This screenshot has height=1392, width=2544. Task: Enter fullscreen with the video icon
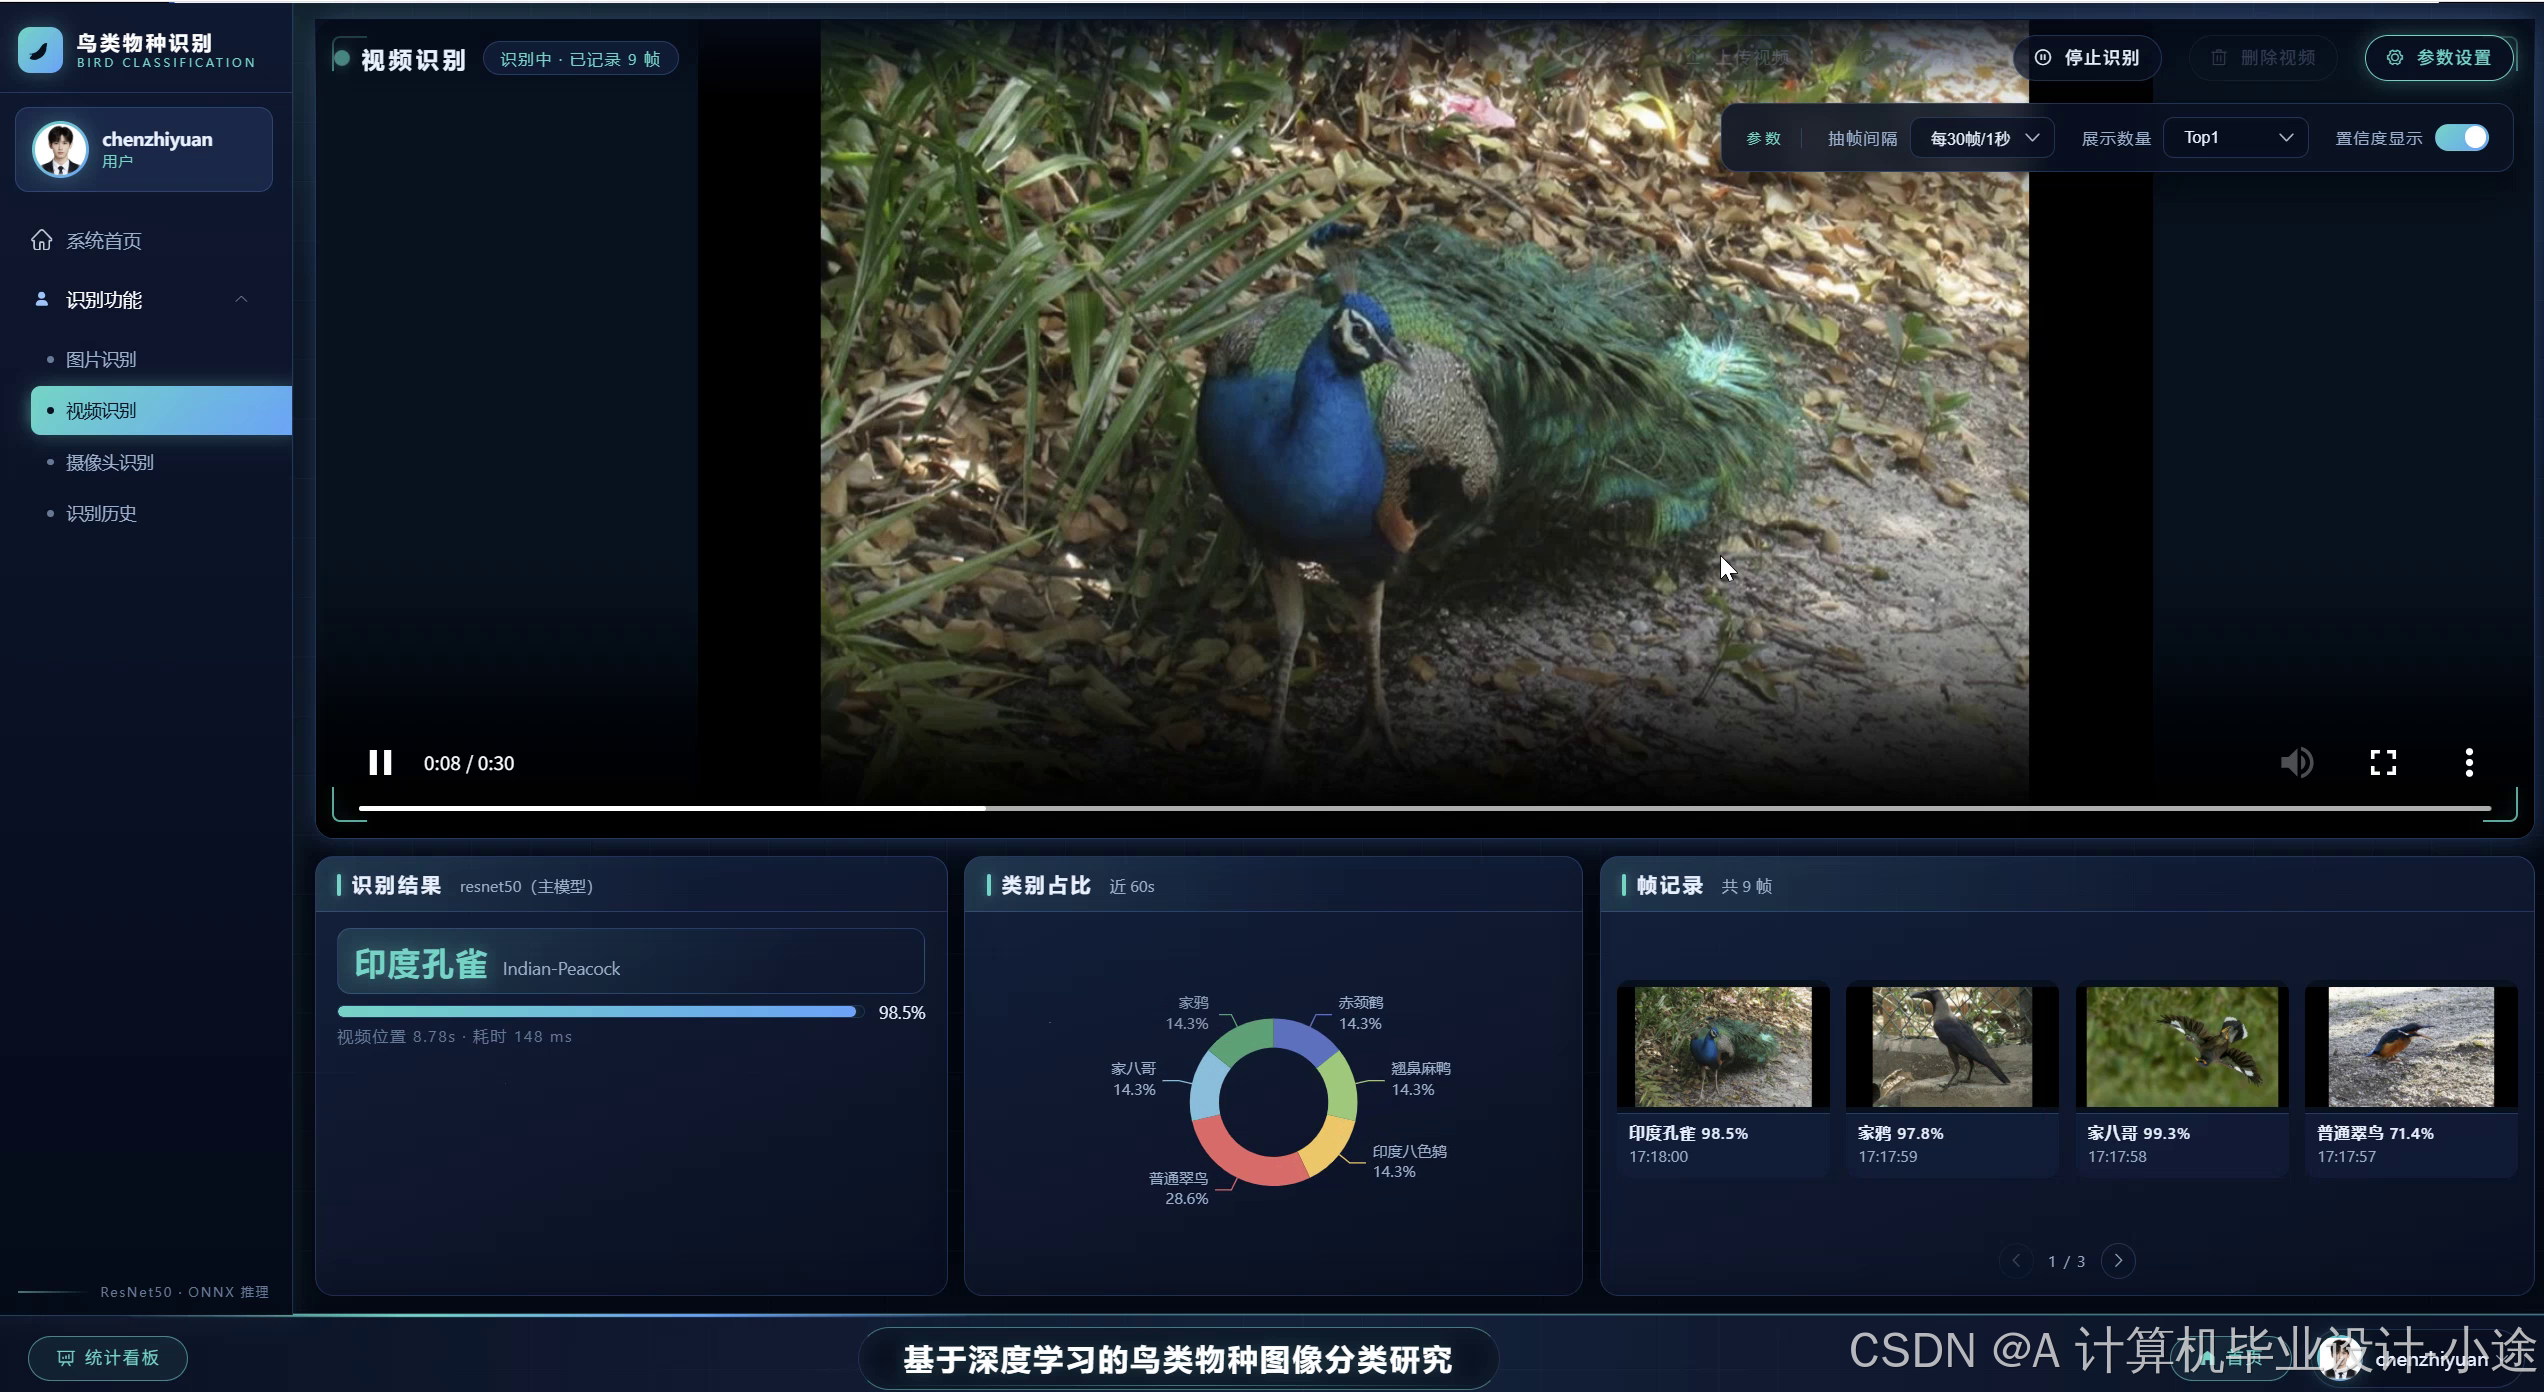2383,763
